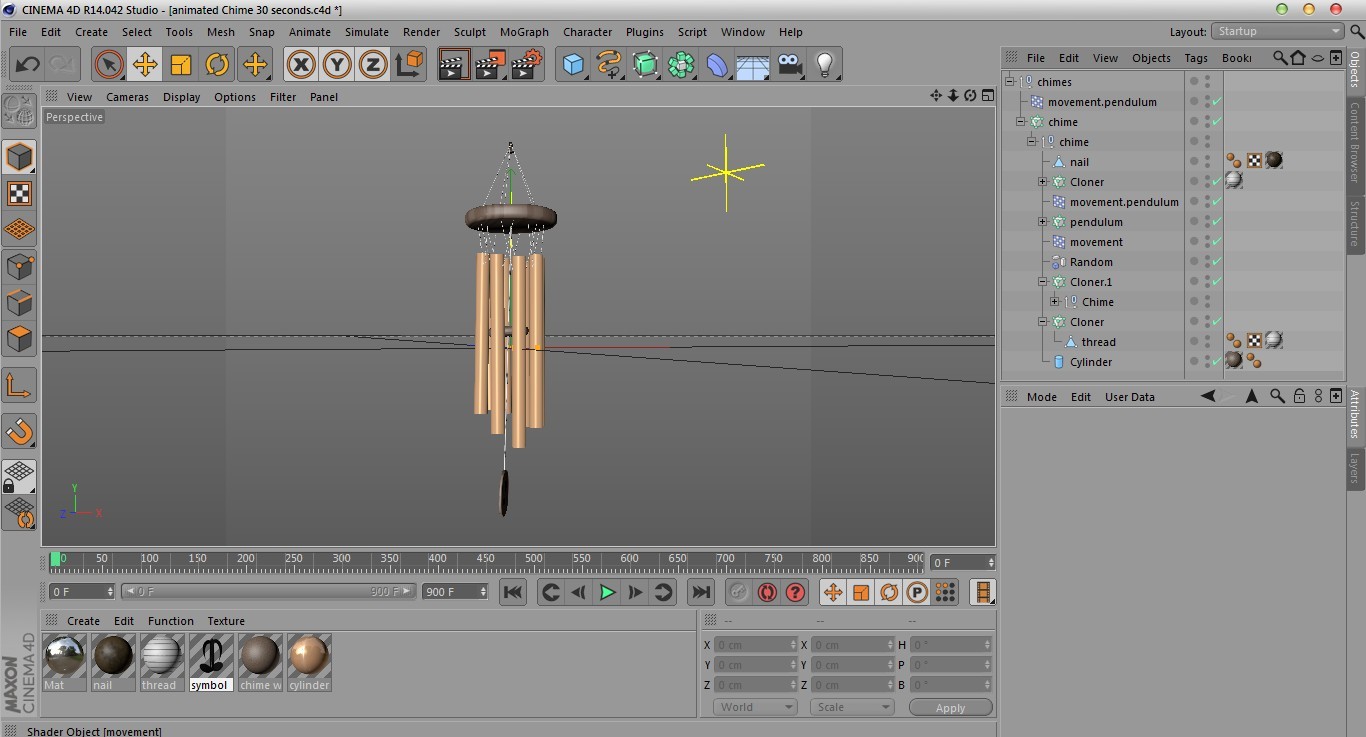Click frame 500 on the timeline ruler
The width and height of the screenshot is (1366, 737).
point(533,559)
